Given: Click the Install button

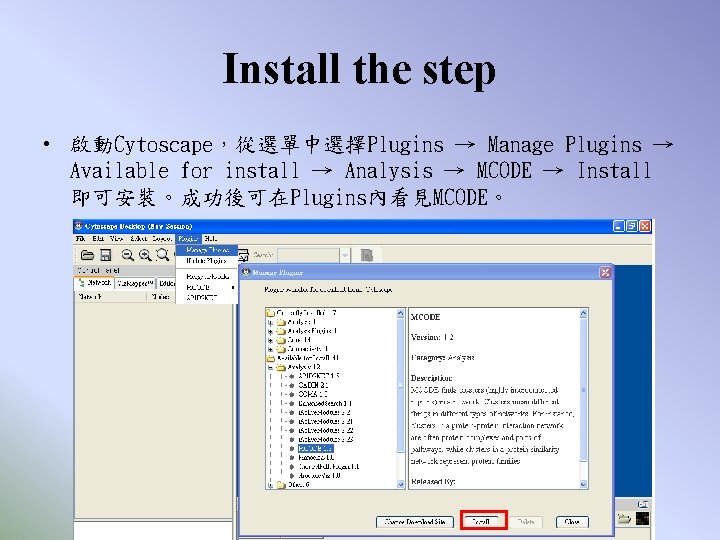Looking at the screenshot, I should pyautogui.click(x=483, y=522).
